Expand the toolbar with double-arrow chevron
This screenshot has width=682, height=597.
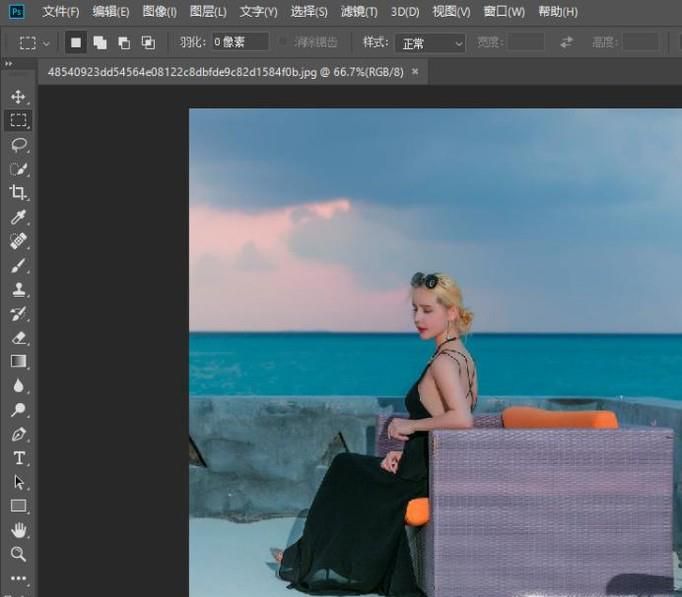[x=10, y=64]
